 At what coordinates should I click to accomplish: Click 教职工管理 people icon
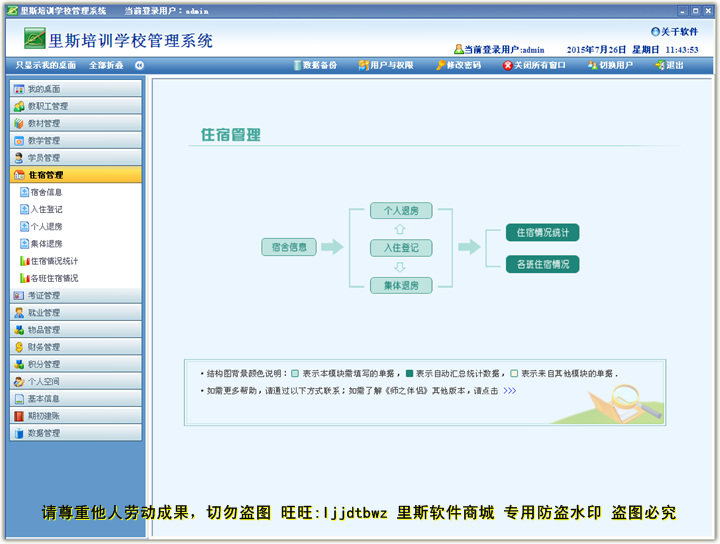click(x=19, y=107)
